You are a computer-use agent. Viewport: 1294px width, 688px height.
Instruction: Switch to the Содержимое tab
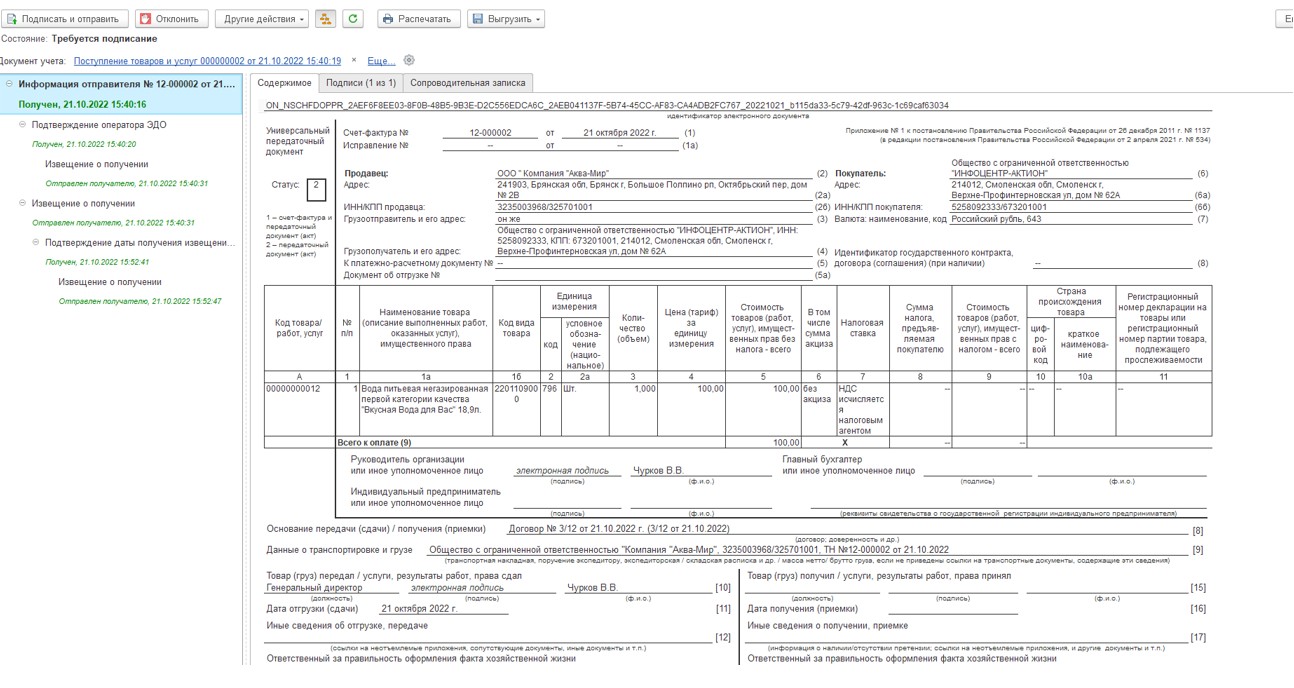coord(285,83)
